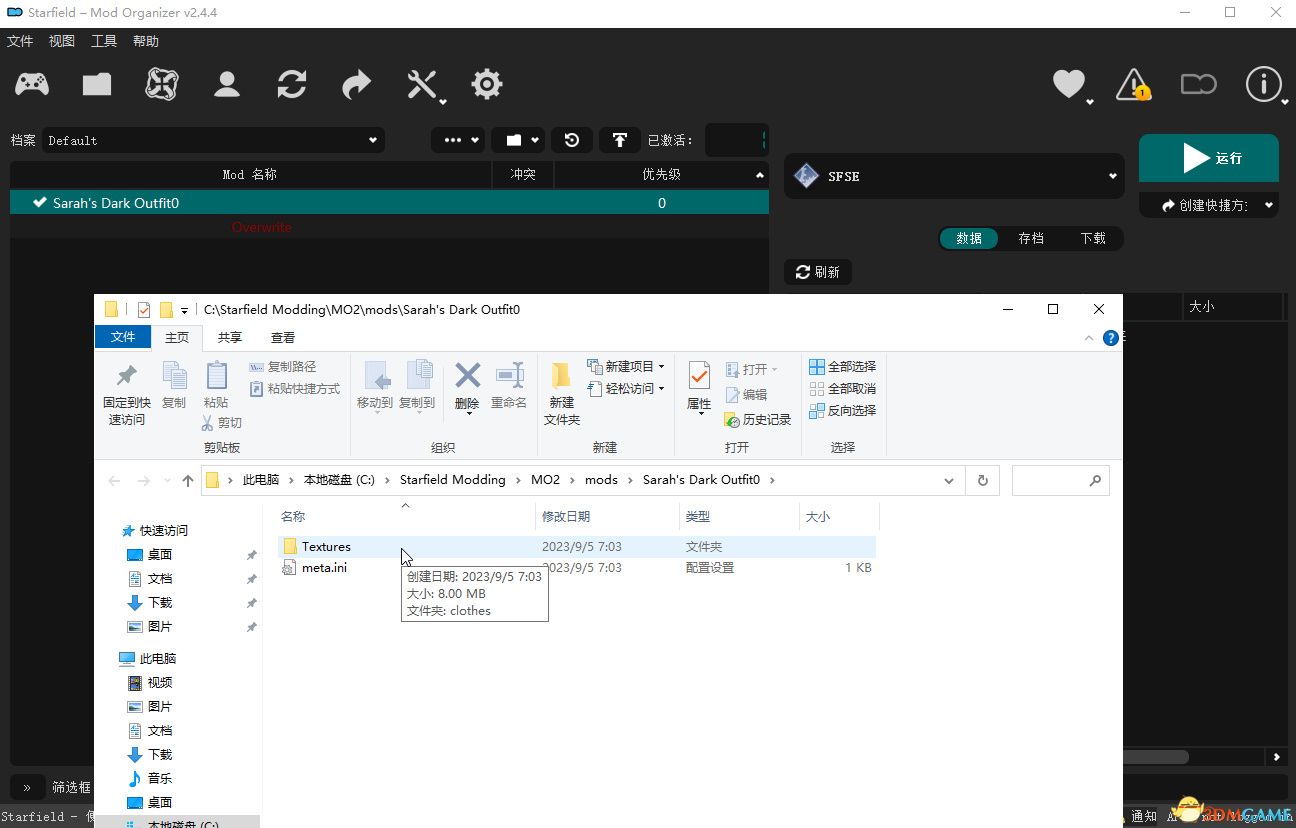Click the 刷新 refresh button under SFSE
Image resolution: width=1296 pixels, height=828 pixels.
pyautogui.click(x=818, y=272)
